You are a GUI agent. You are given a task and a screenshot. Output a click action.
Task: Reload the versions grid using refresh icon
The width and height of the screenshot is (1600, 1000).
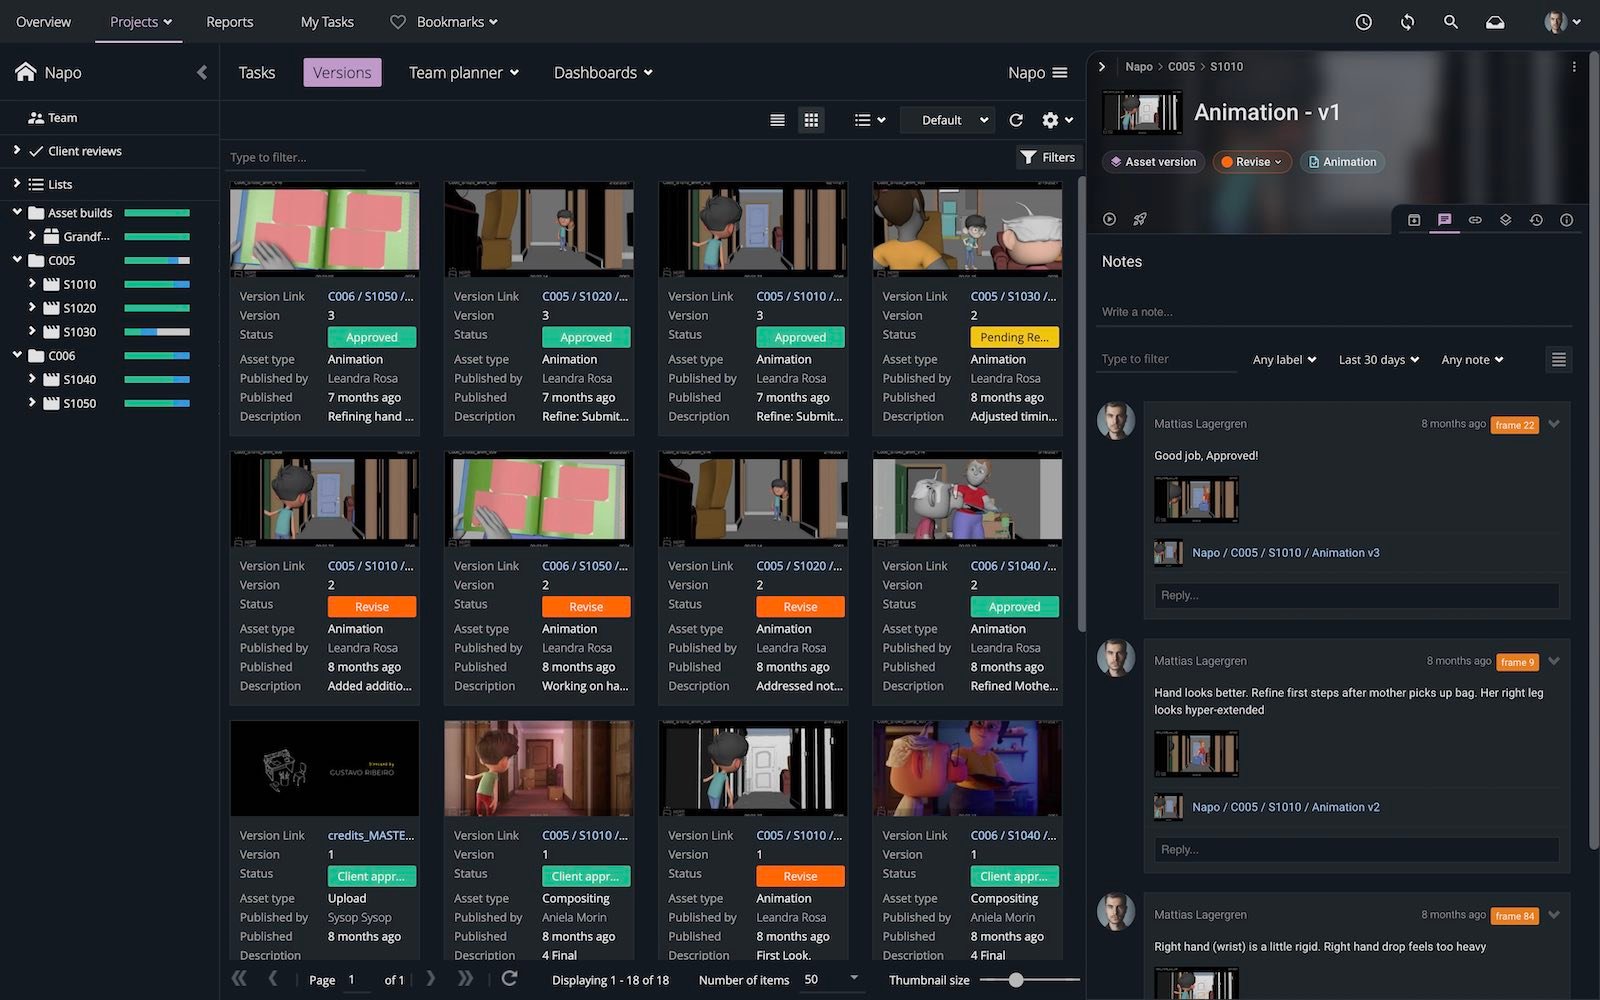click(1016, 120)
